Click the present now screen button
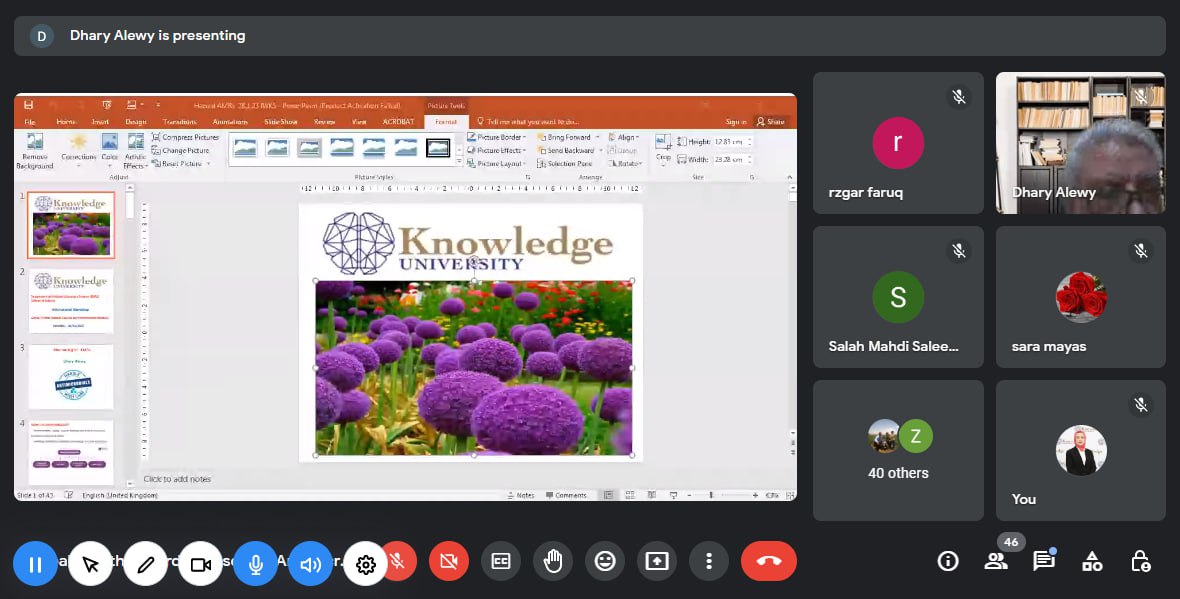Image resolution: width=1180 pixels, height=599 pixels. (657, 561)
